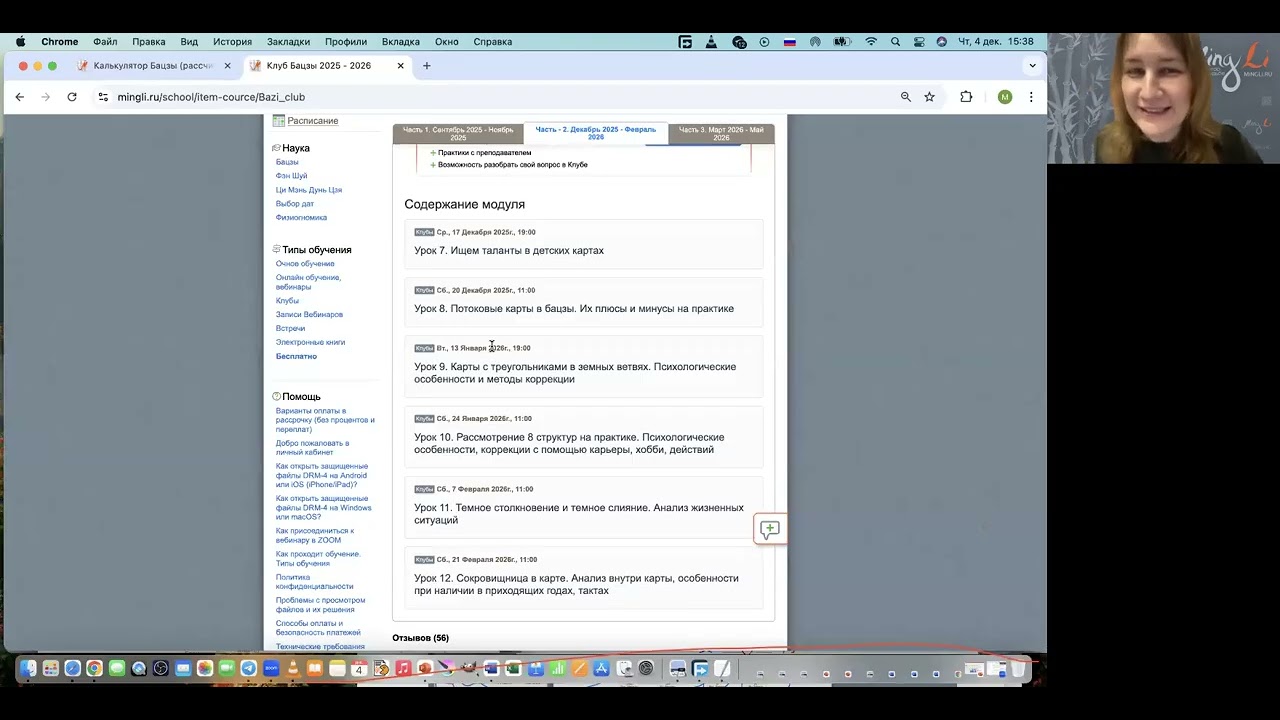Open Zoom from the Dock

point(271,669)
